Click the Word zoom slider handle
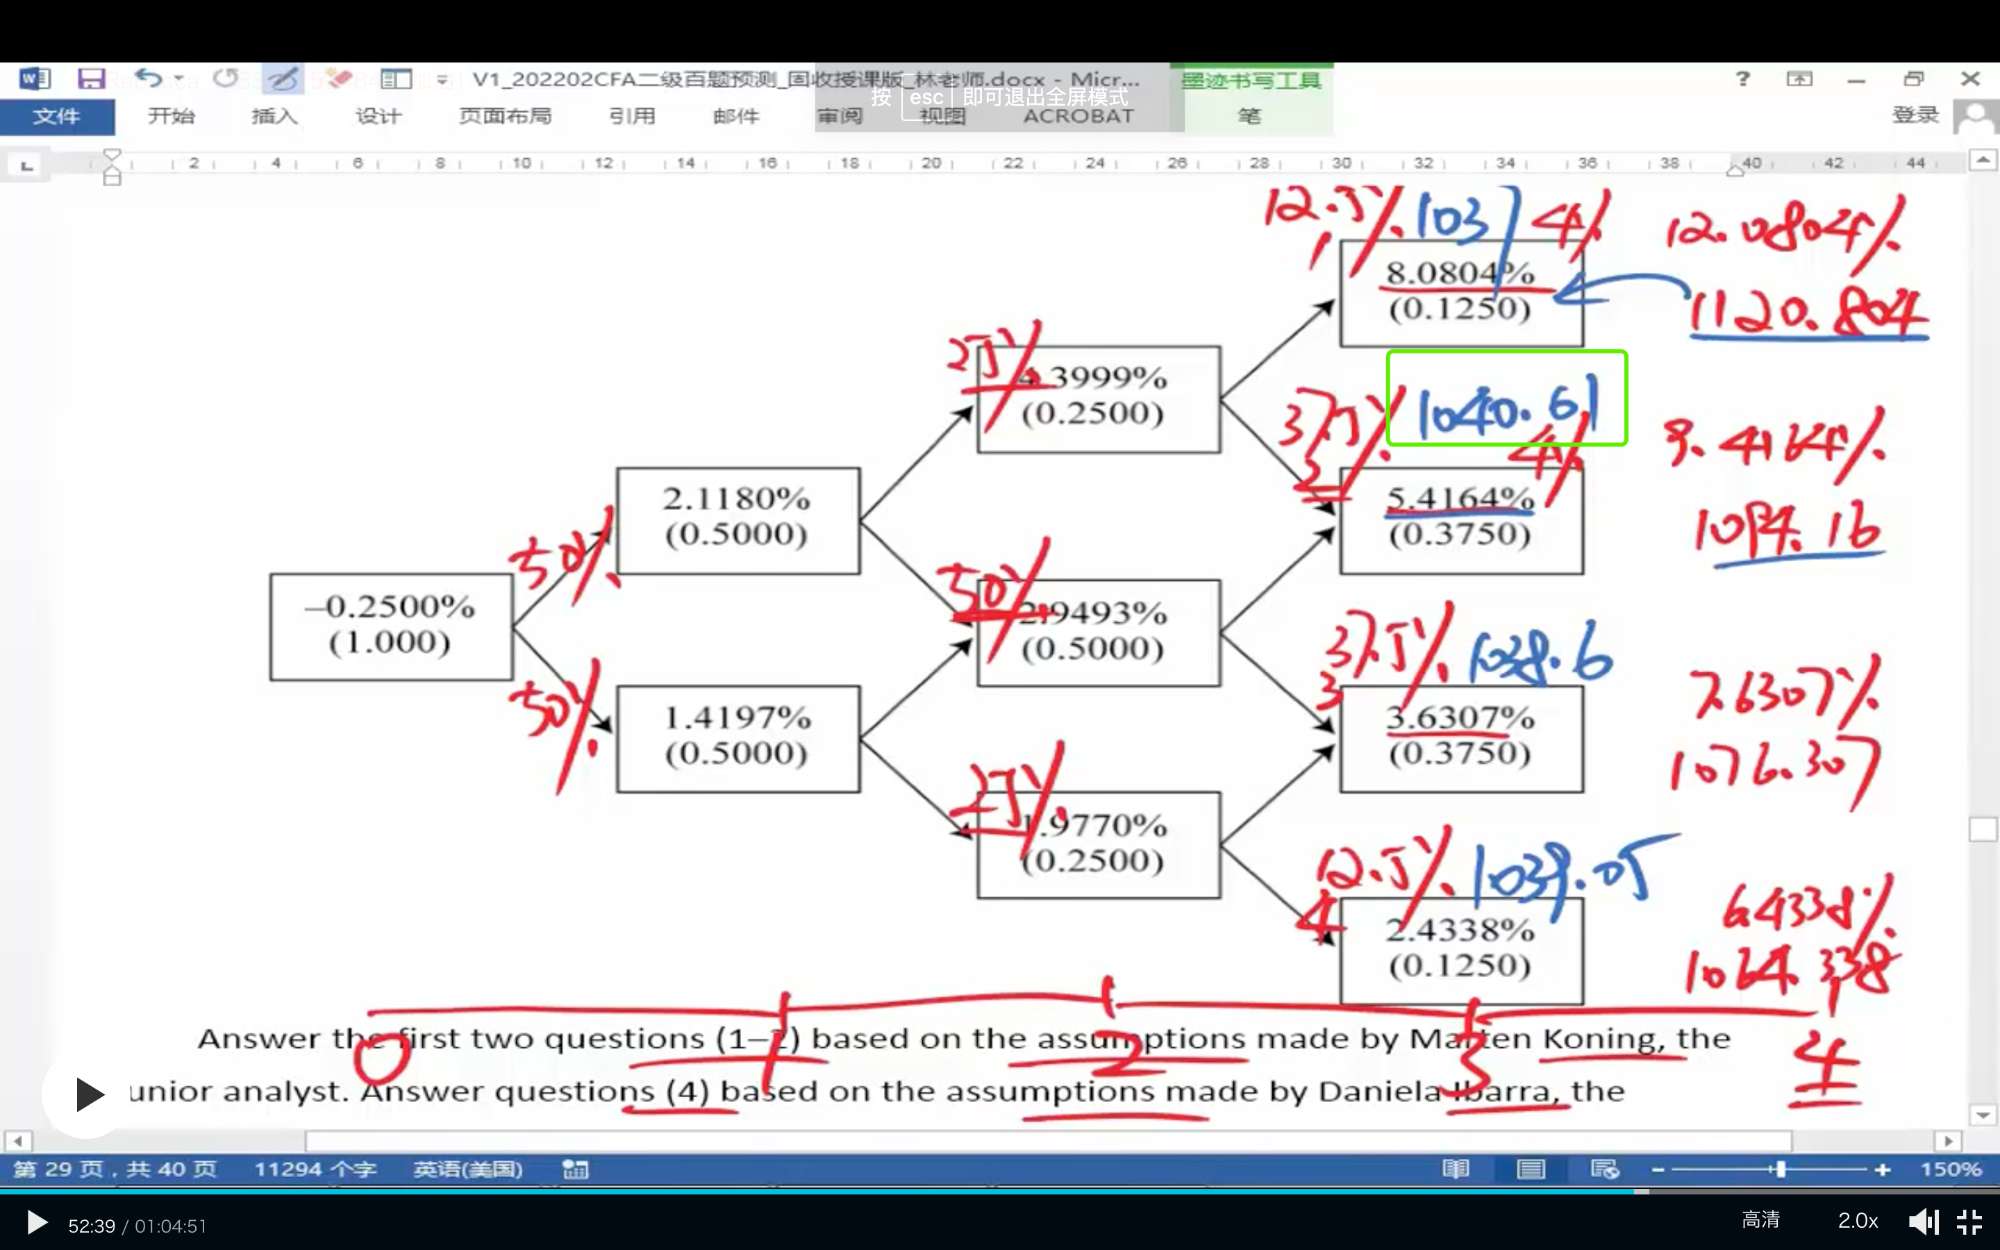This screenshot has height=1250, width=2000. pos(1780,1169)
